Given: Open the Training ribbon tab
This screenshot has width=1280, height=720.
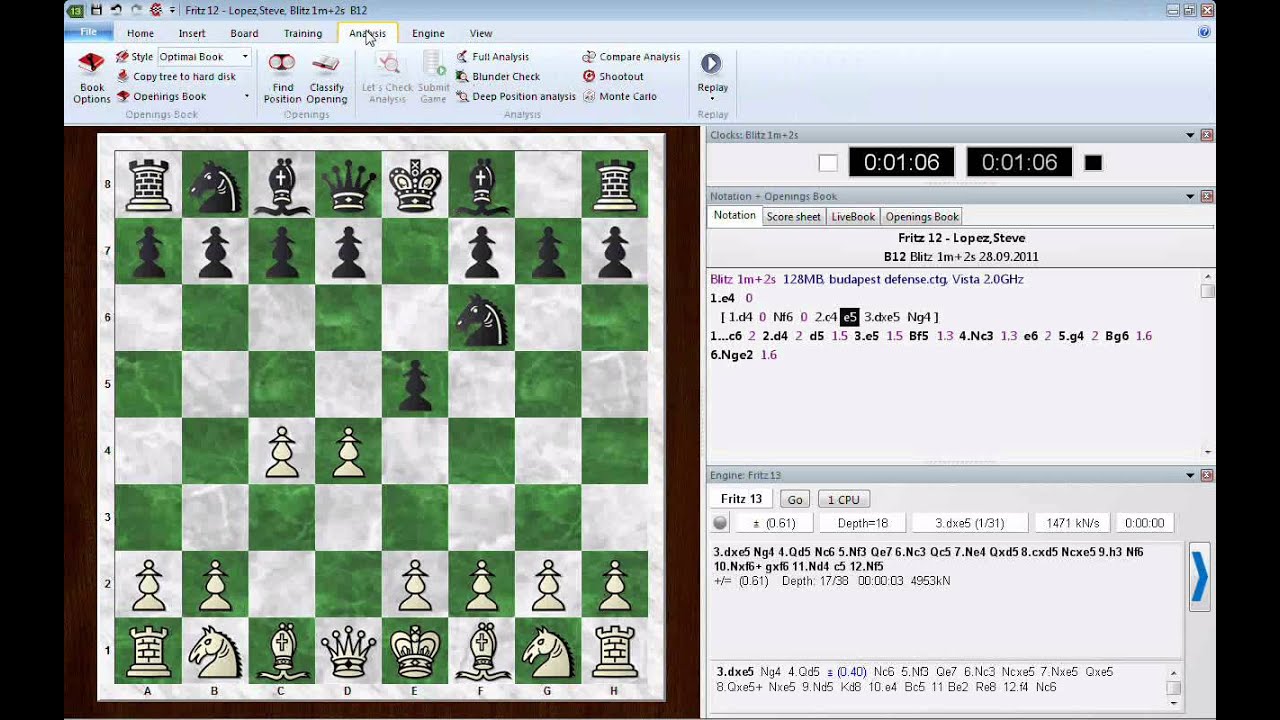Looking at the screenshot, I should [303, 33].
